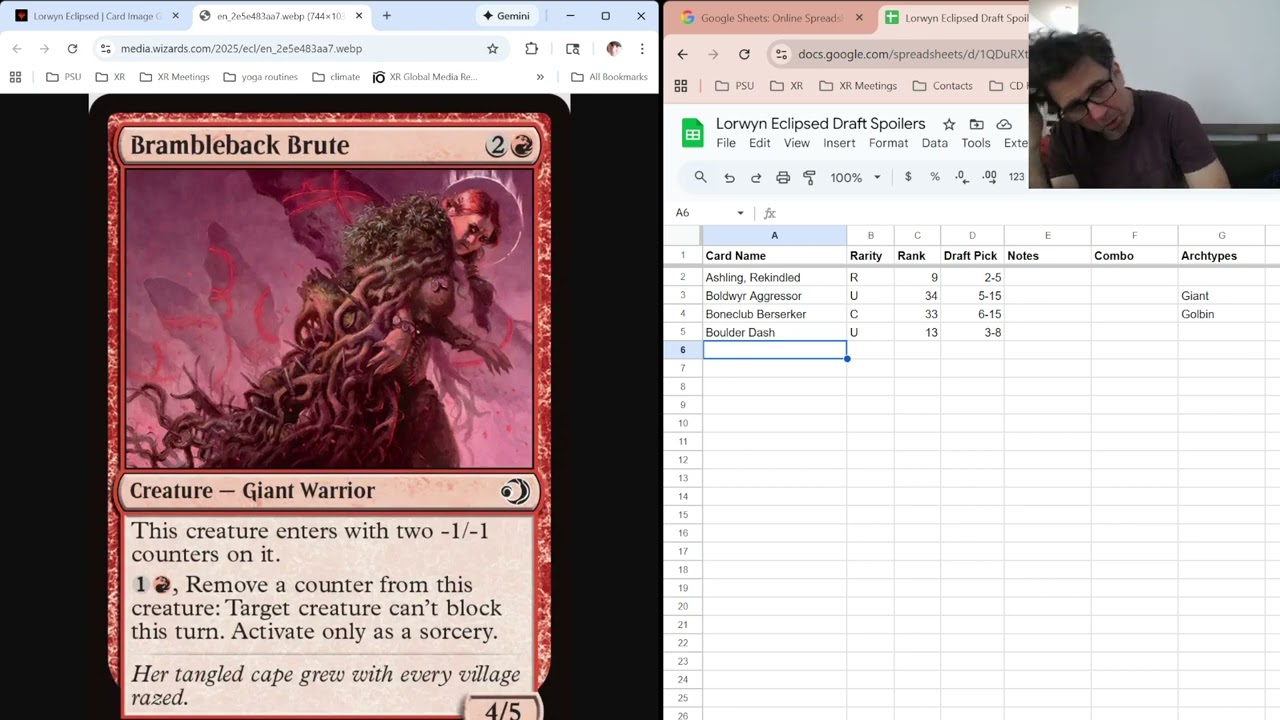Viewport: 1280px width, 720px height.
Task: Bookmark the card image page with the star
Action: pyautogui.click(x=492, y=48)
